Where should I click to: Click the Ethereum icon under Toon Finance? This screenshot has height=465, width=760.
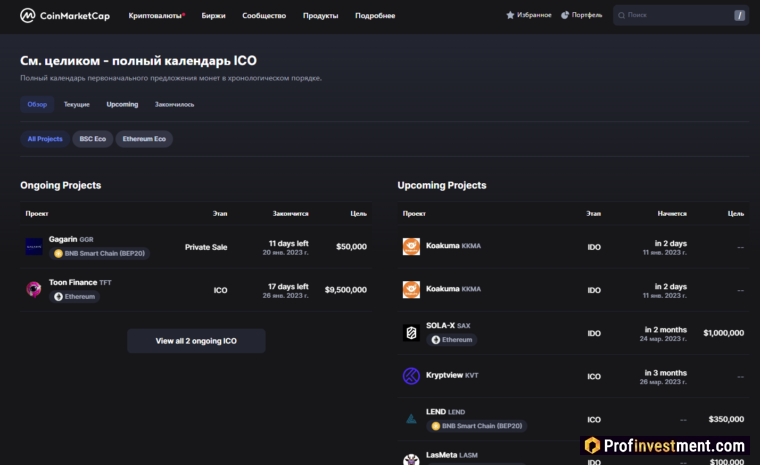58,297
